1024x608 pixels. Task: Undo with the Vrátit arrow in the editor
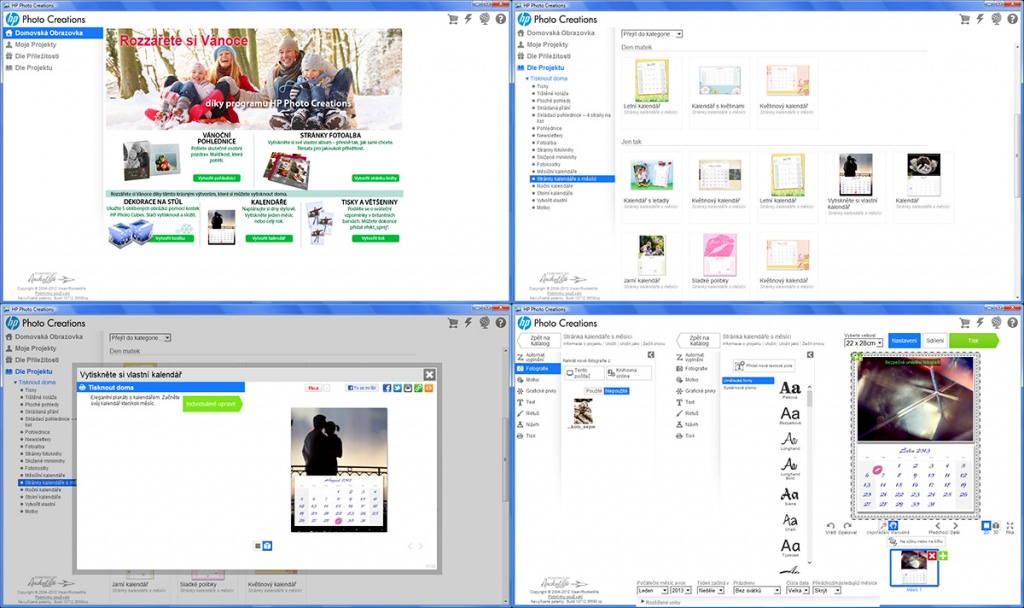coord(831,525)
